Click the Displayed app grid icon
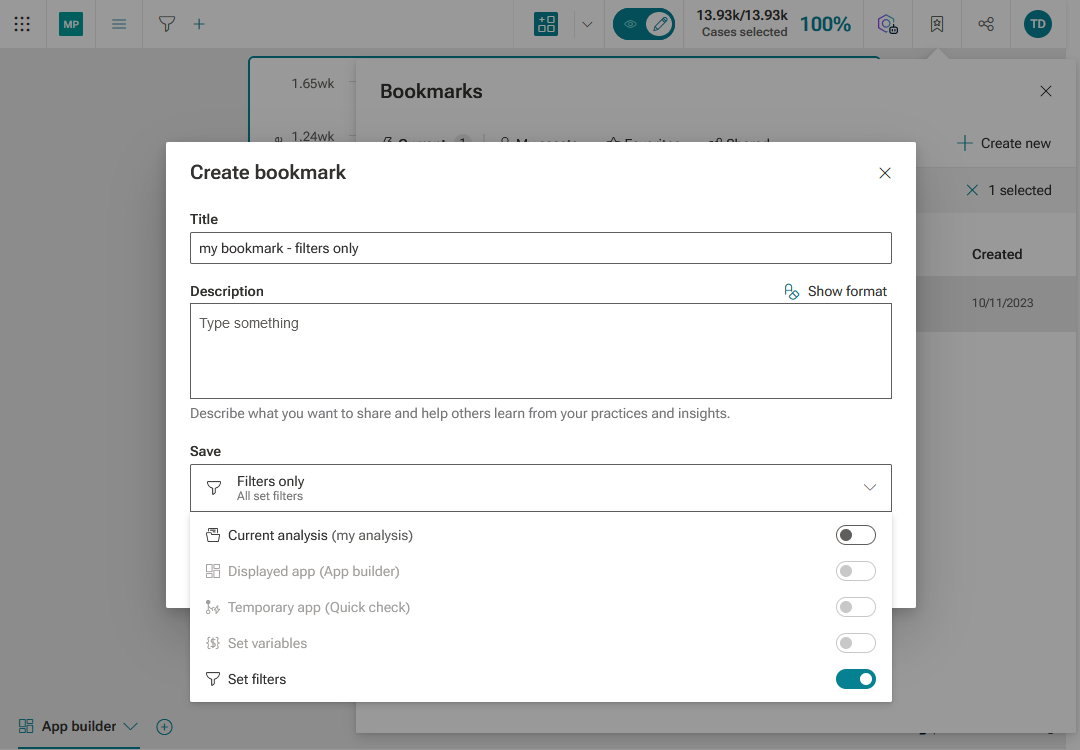 point(213,571)
